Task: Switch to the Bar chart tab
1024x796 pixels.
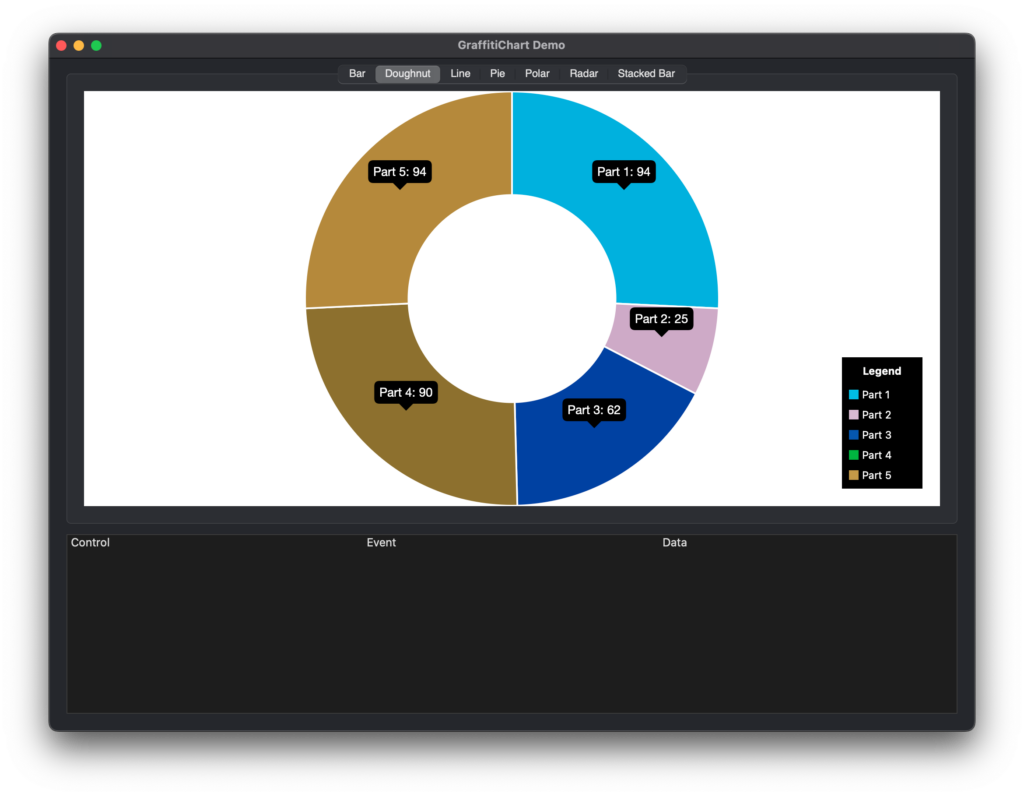Action: (357, 73)
